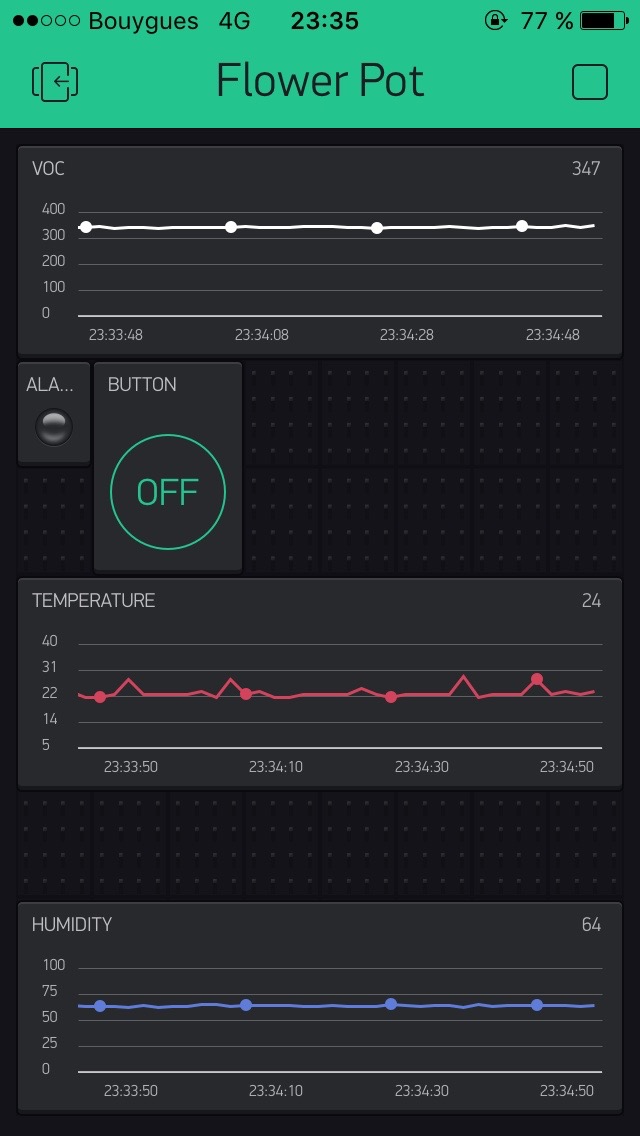Tap the humidity reading 64

pyautogui.click(x=591, y=924)
